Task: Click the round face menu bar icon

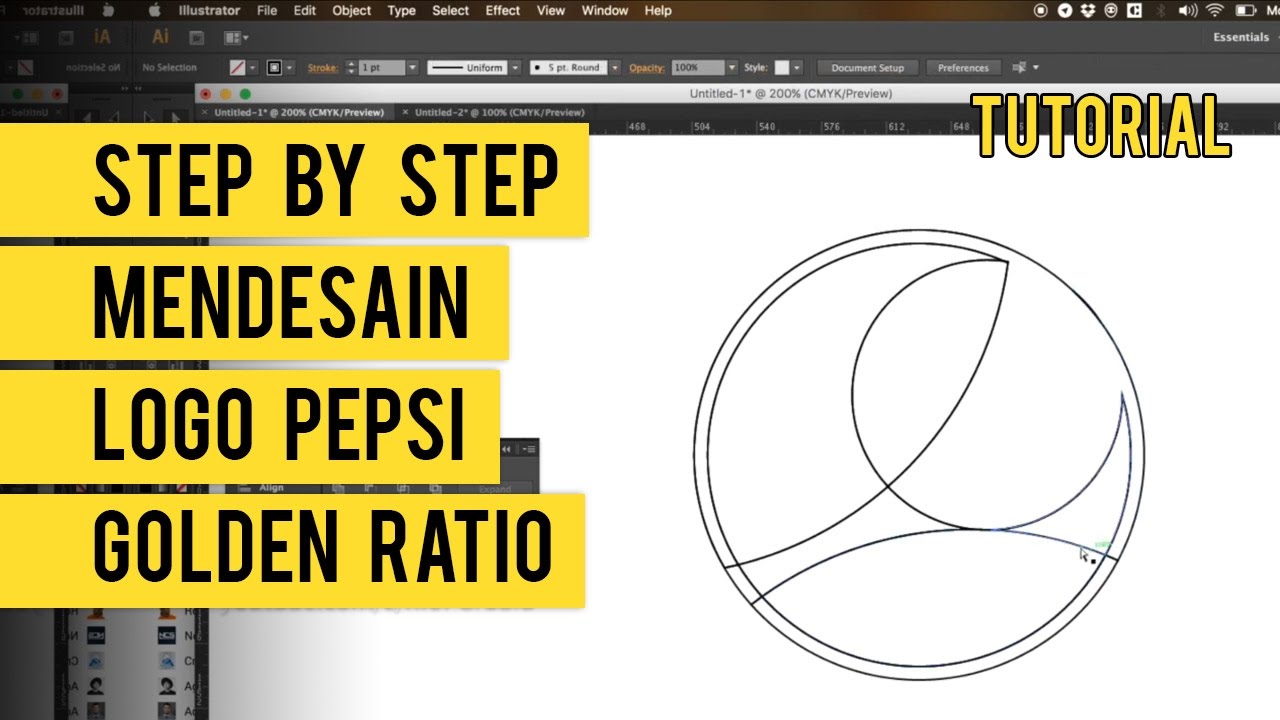Action: click(x=1111, y=11)
